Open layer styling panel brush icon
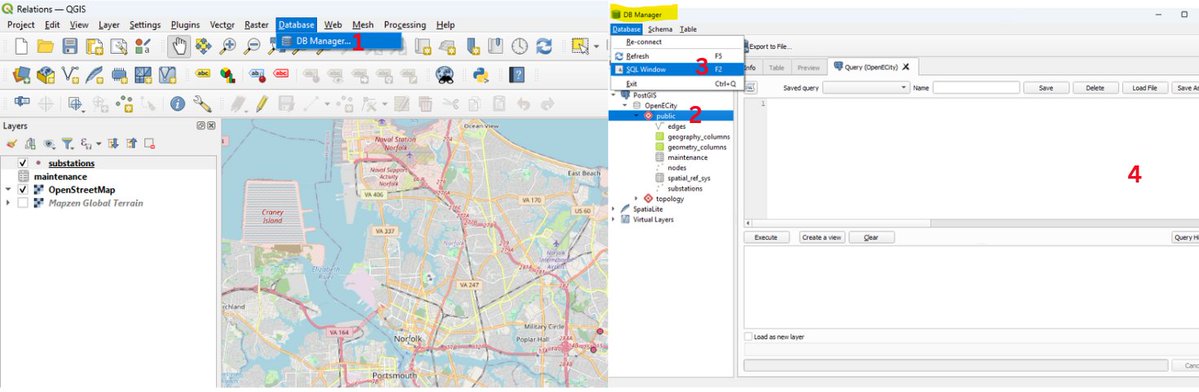The image size is (1199, 392). 12,143
